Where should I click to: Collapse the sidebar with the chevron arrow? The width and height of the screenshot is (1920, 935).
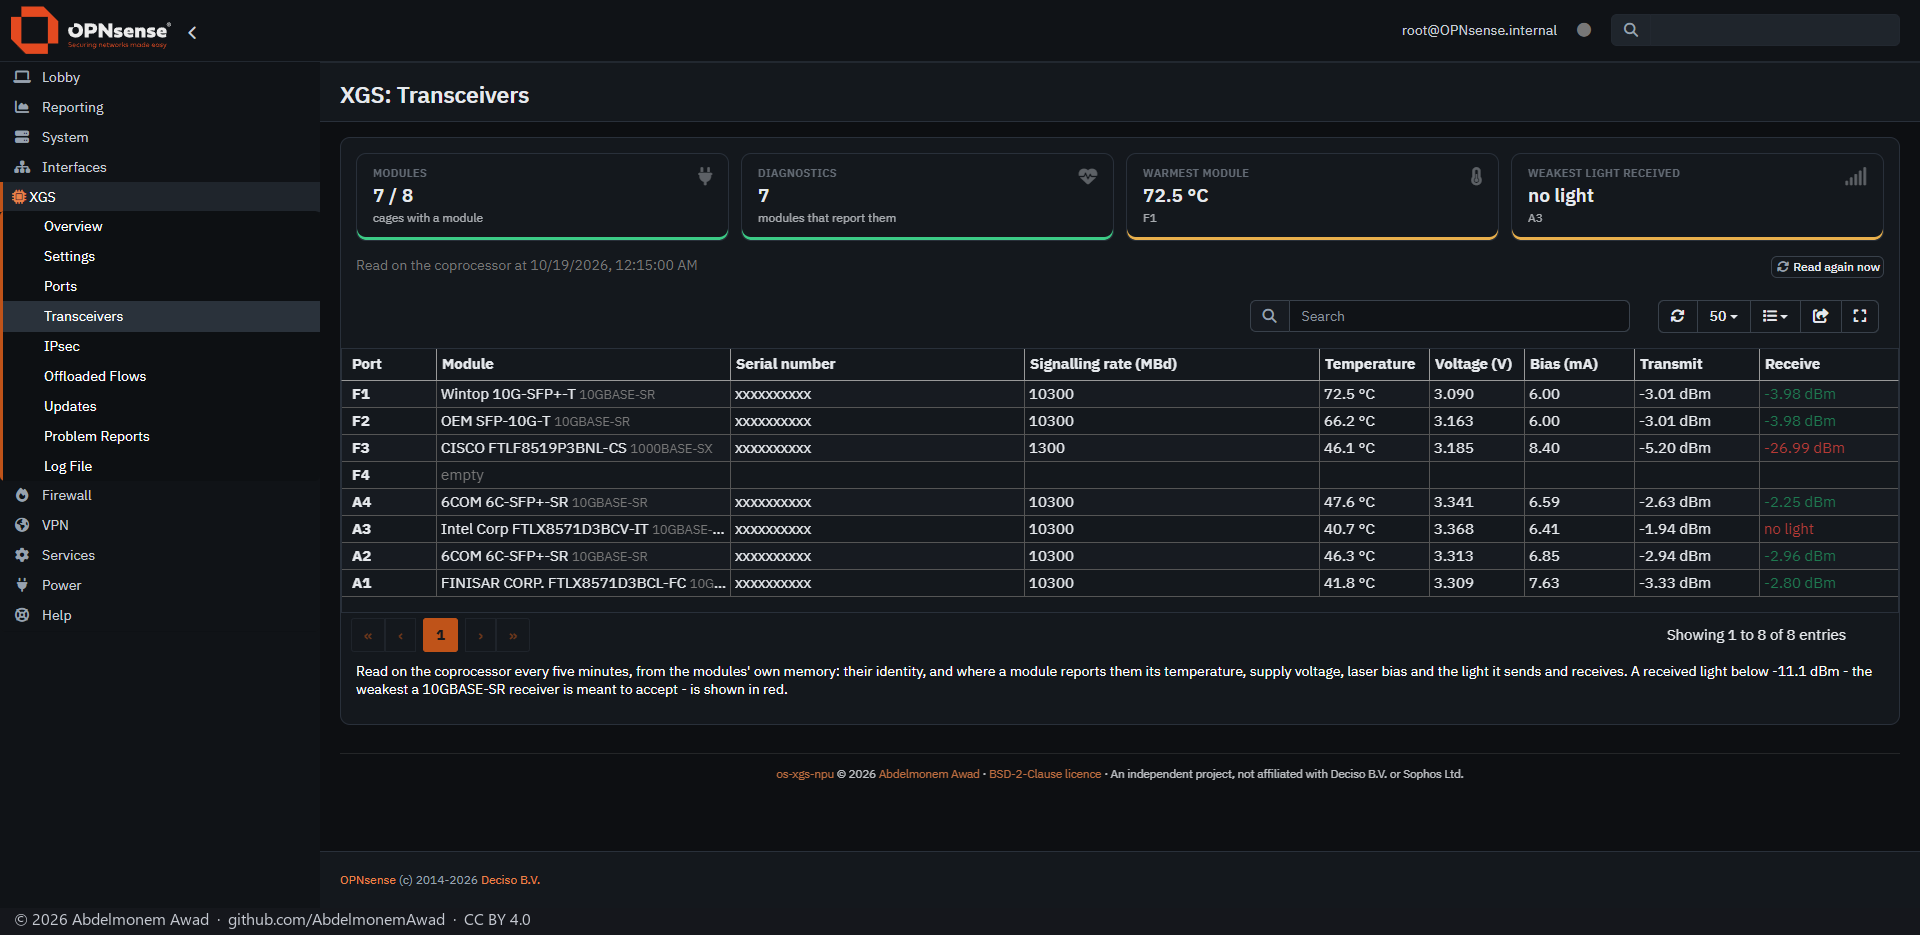click(x=192, y=32)
